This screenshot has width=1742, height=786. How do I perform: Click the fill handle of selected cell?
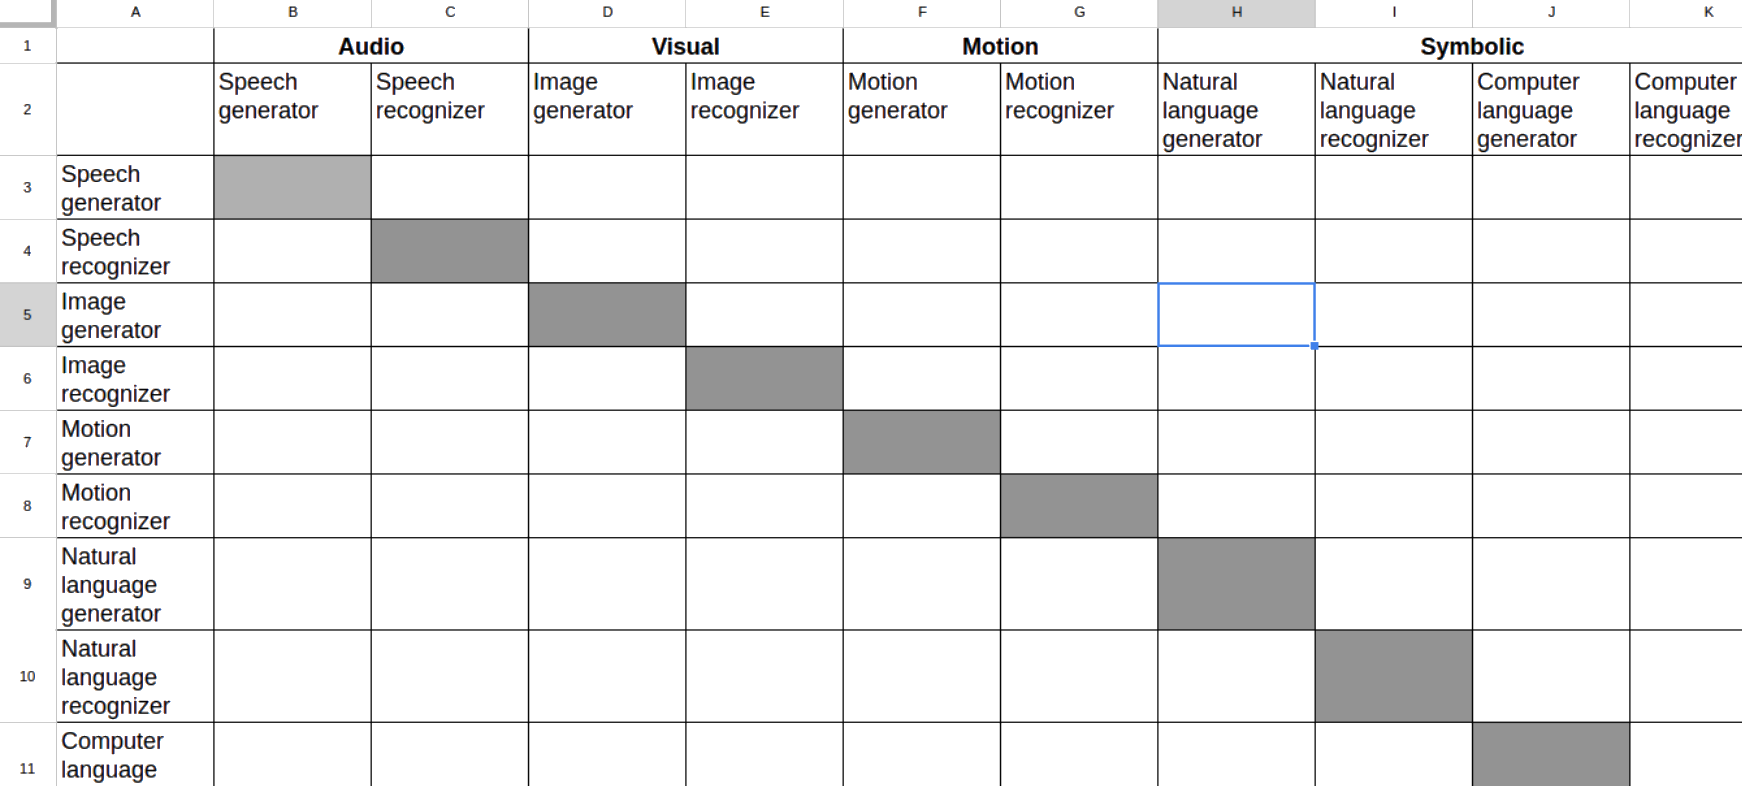pos(1314,346)
